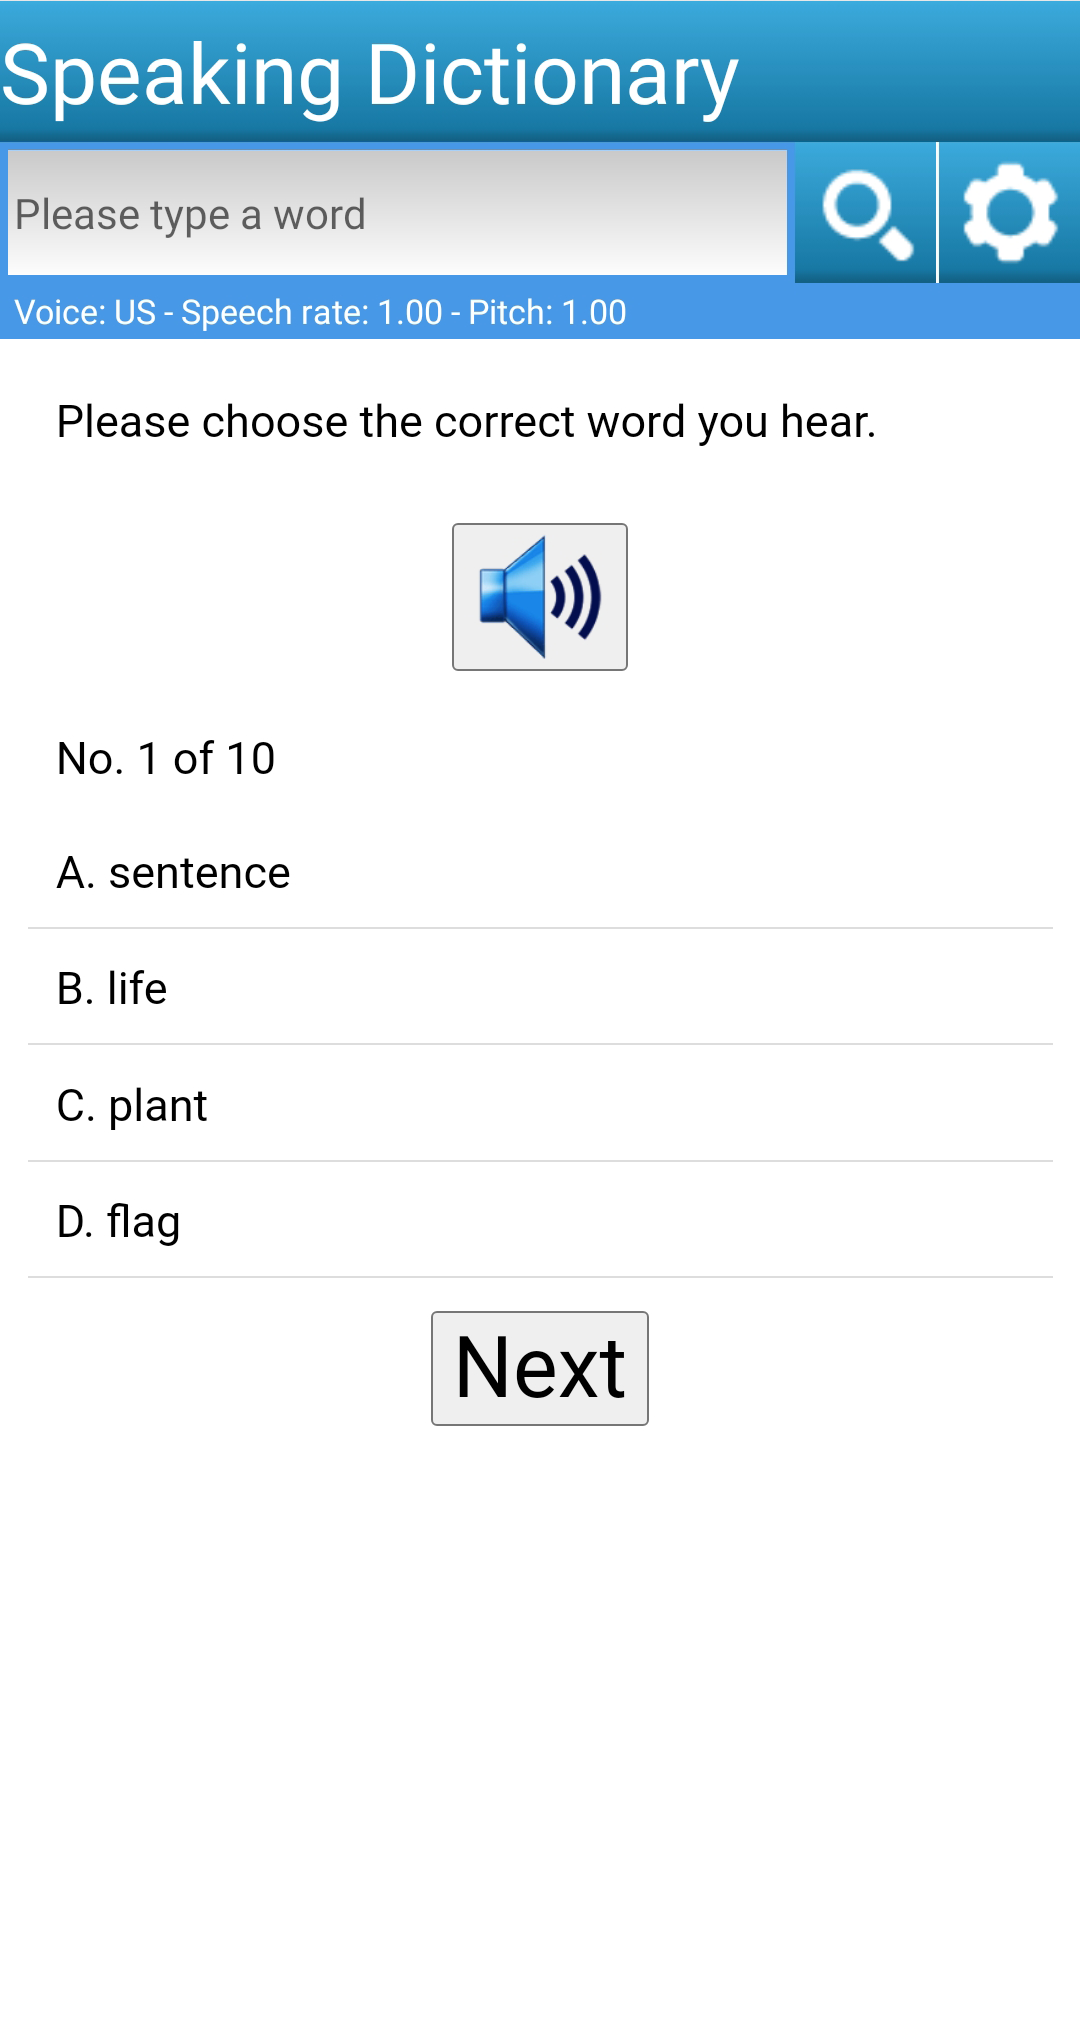Tap the "Voice: US" status text
Screen dimensions: 1080x2032
pyautogui.click(x=85, y=313)
